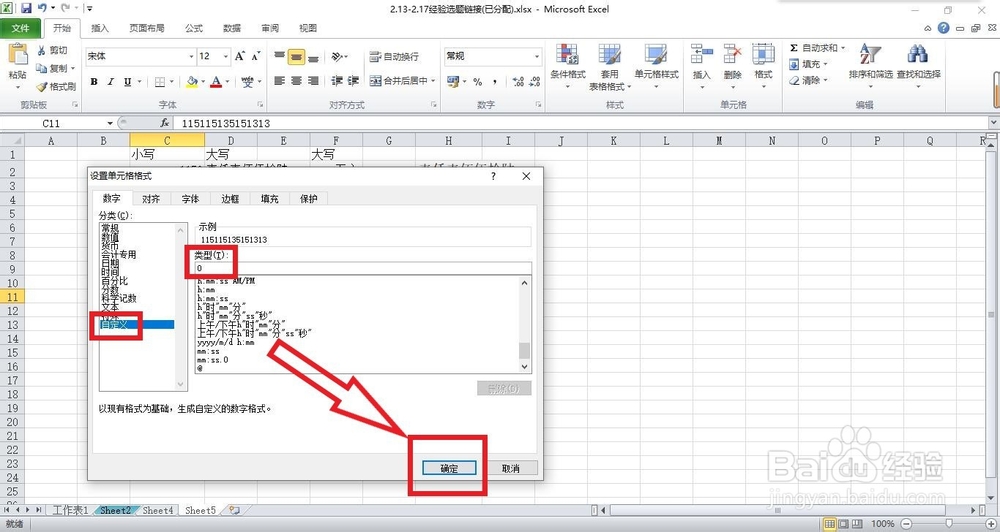This screenshot has width=1000, height=532.
Task: Choose mm:ss.0 format code
Action: 213,360
